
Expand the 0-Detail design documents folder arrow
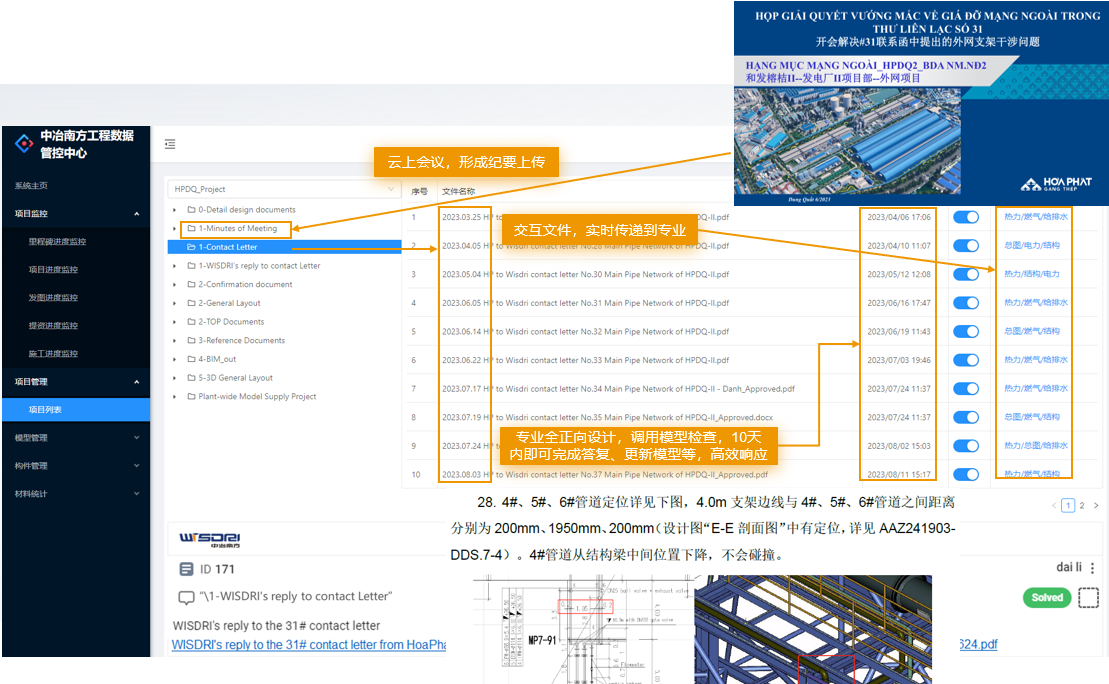tap(175, 210)
